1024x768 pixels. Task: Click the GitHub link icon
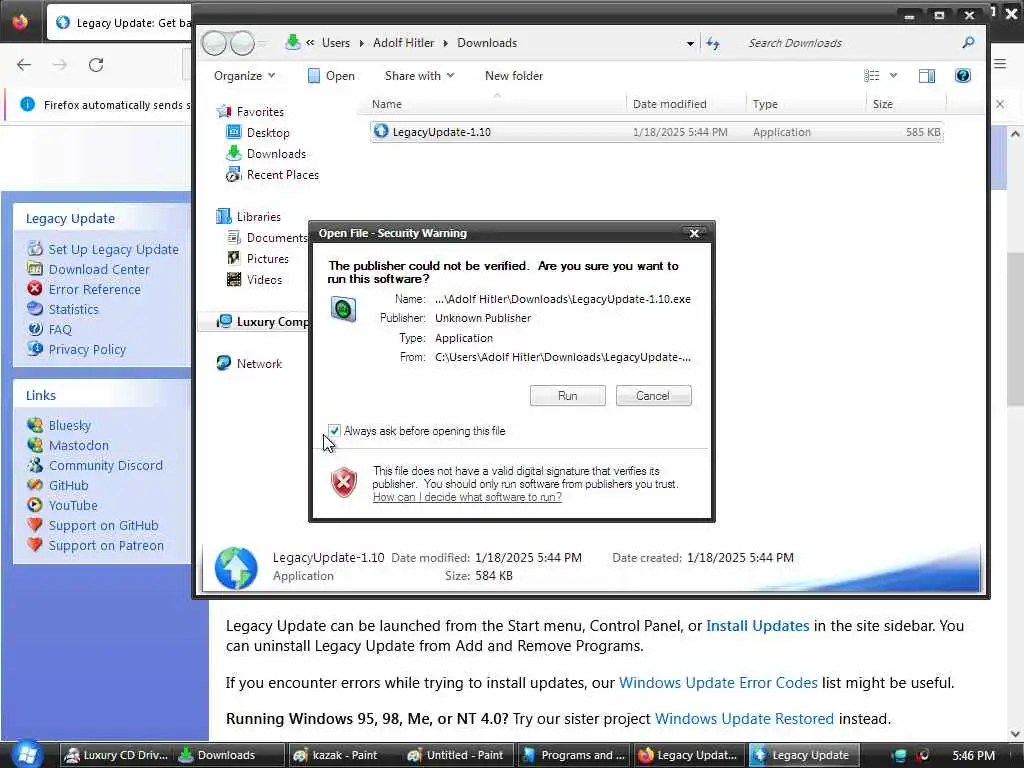pos(35,485)
